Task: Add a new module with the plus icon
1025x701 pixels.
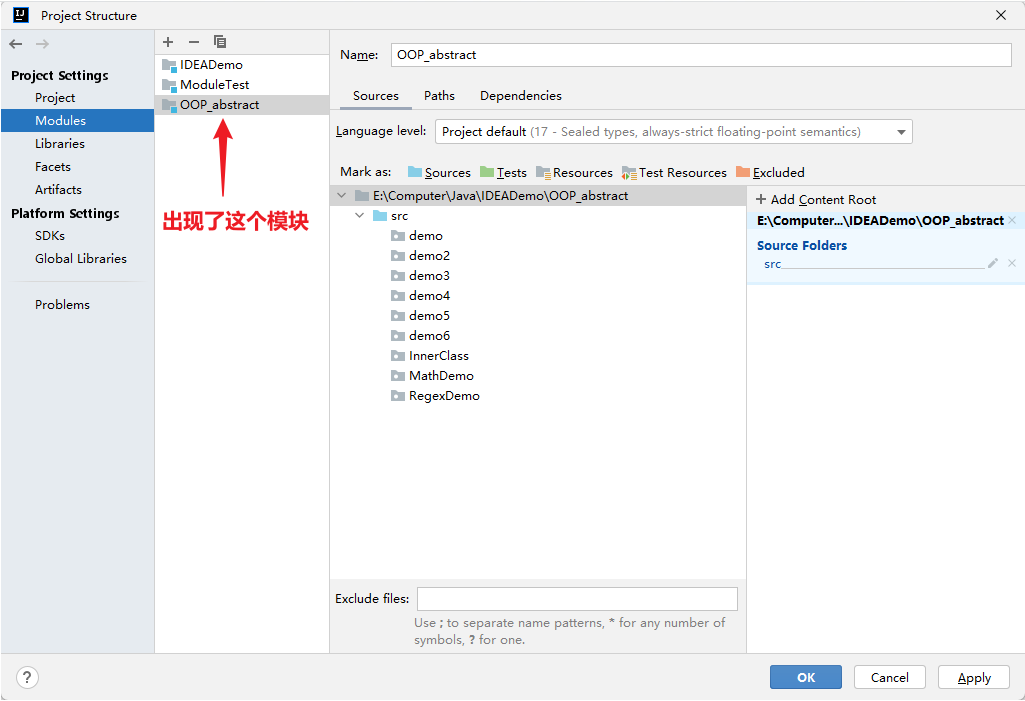Action: pos(168,42)
